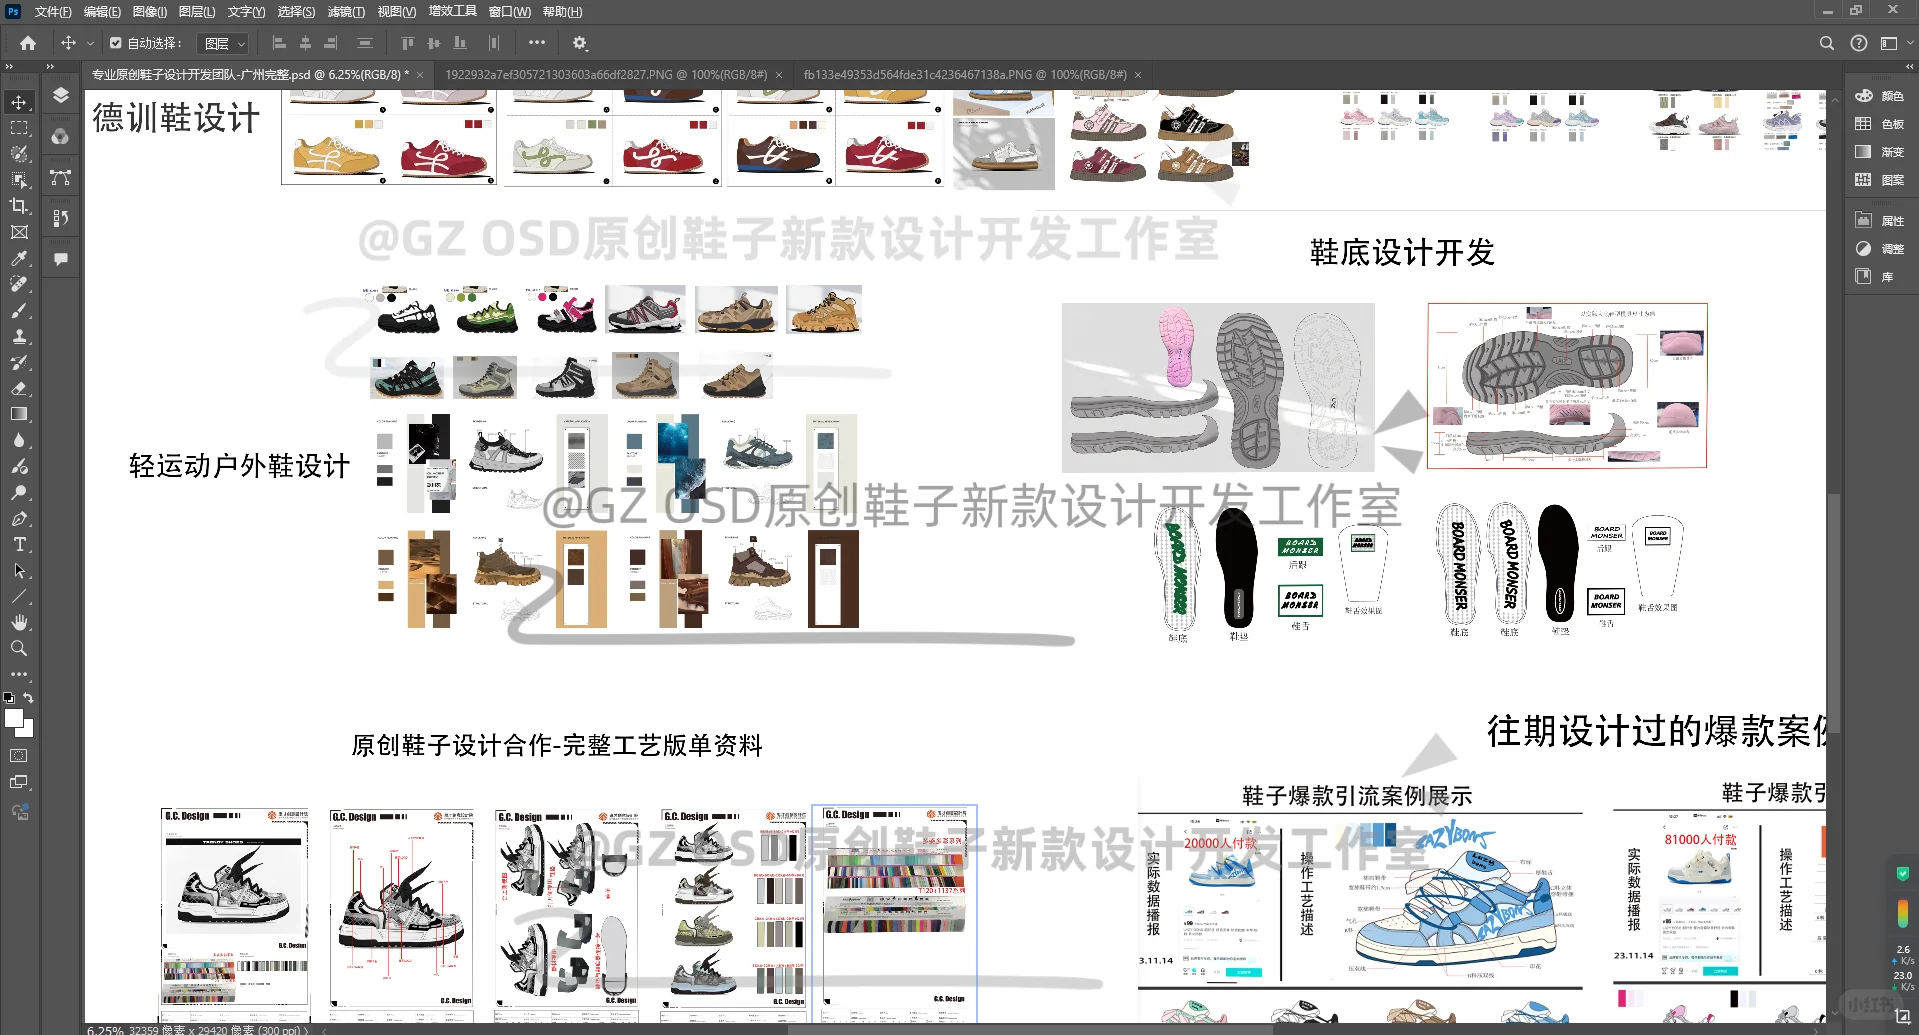Select the Eyedropper tool
Screen dimensions: 1919x1035
19,259
